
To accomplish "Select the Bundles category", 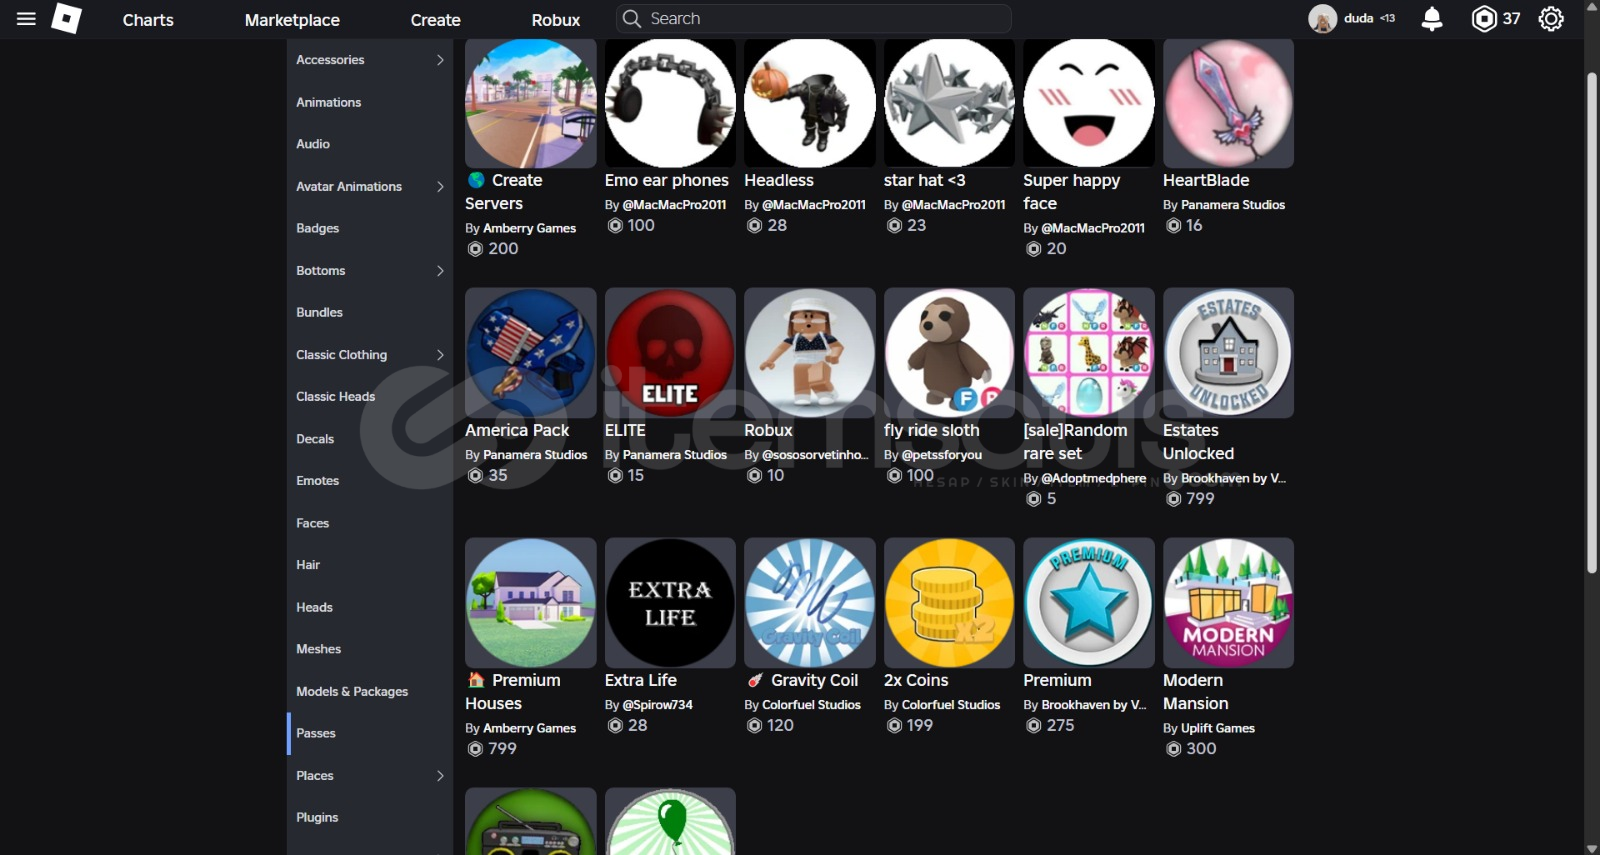I will 320,312.
